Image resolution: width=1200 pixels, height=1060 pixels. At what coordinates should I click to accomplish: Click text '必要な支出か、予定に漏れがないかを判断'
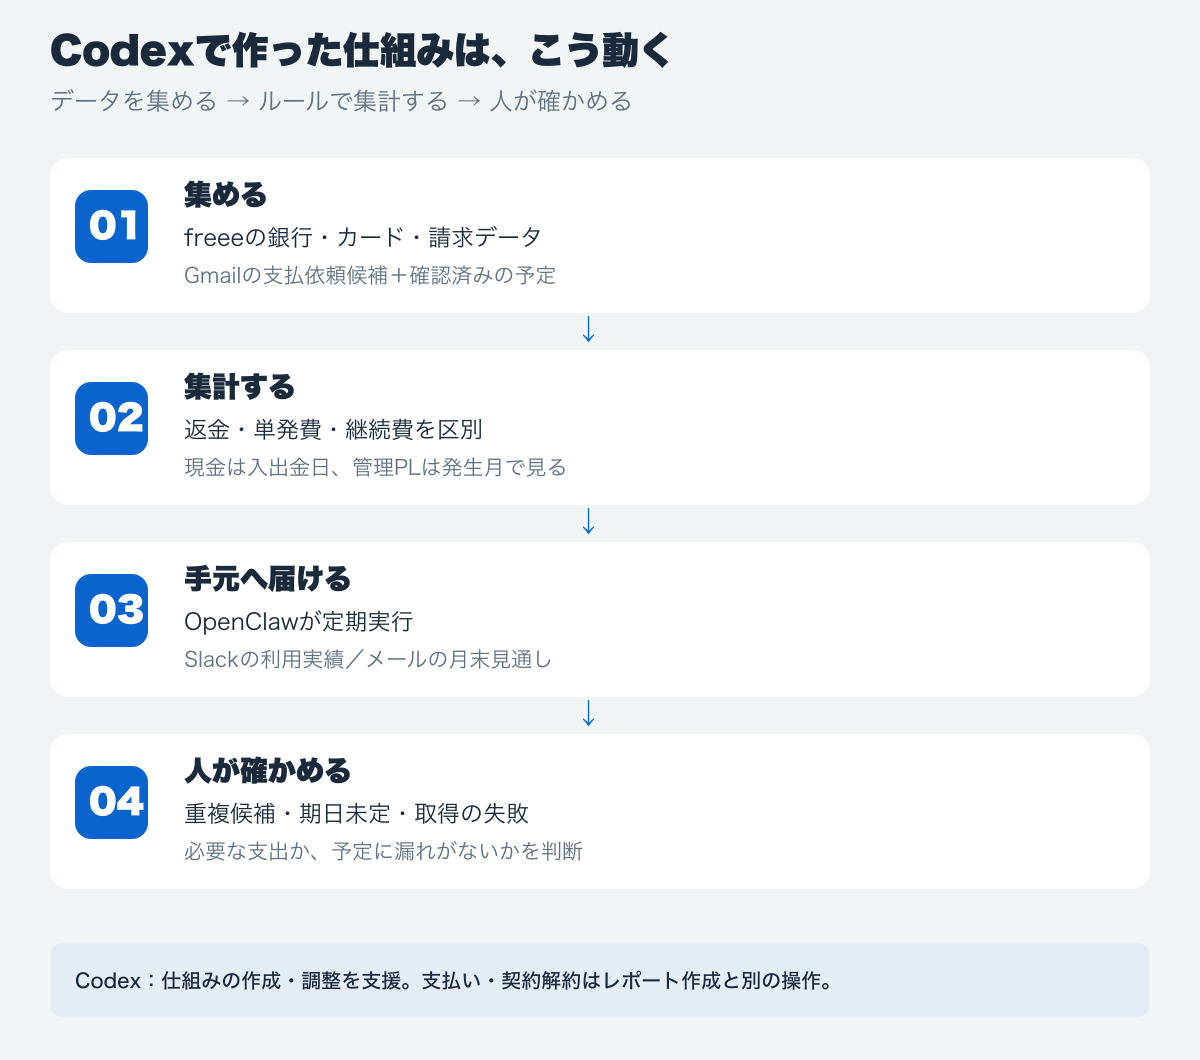point(383,851)
